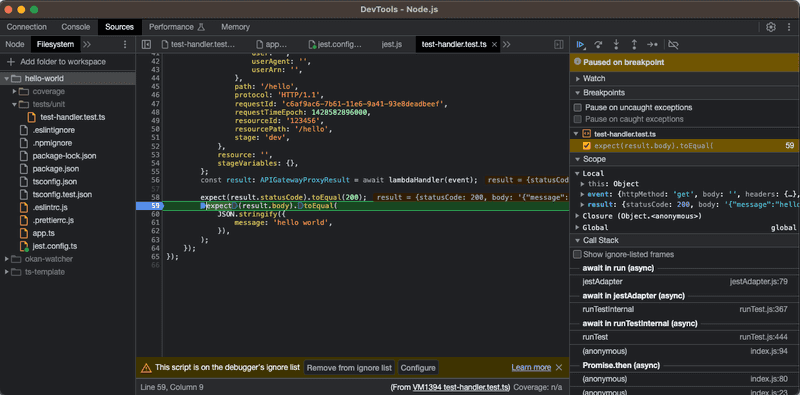
Task: Uncheck the line 59 expect breakpoint
Action: click(587, 145)
